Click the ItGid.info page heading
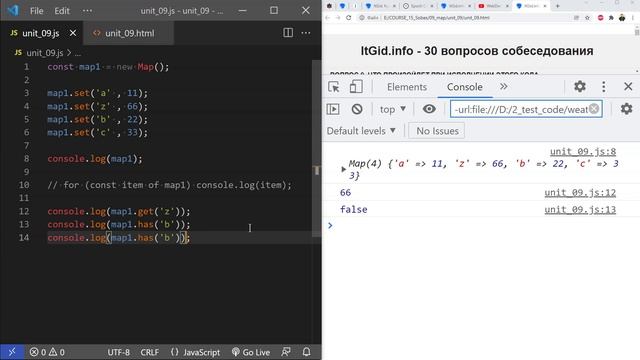 click(x=477, y=51)
